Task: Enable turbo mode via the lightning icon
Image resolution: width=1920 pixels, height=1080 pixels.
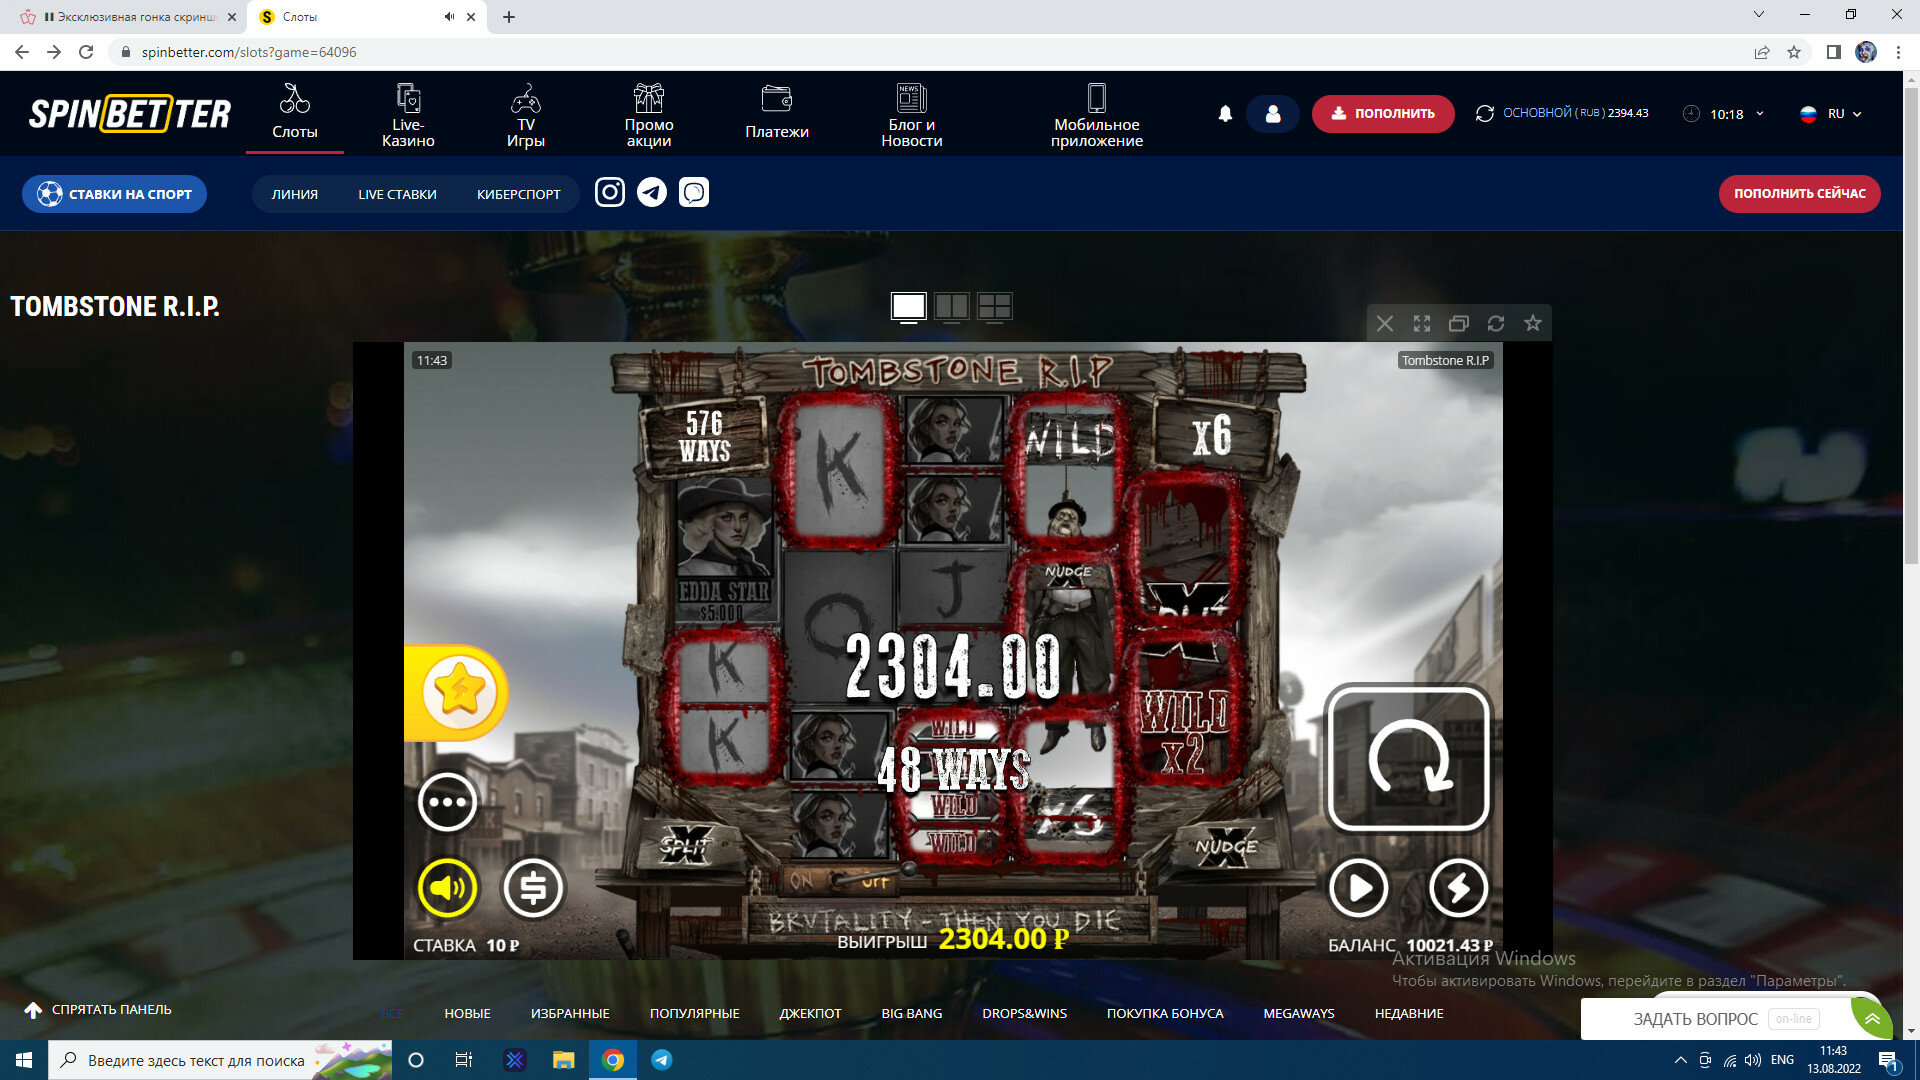Action: coord(1457,887)
